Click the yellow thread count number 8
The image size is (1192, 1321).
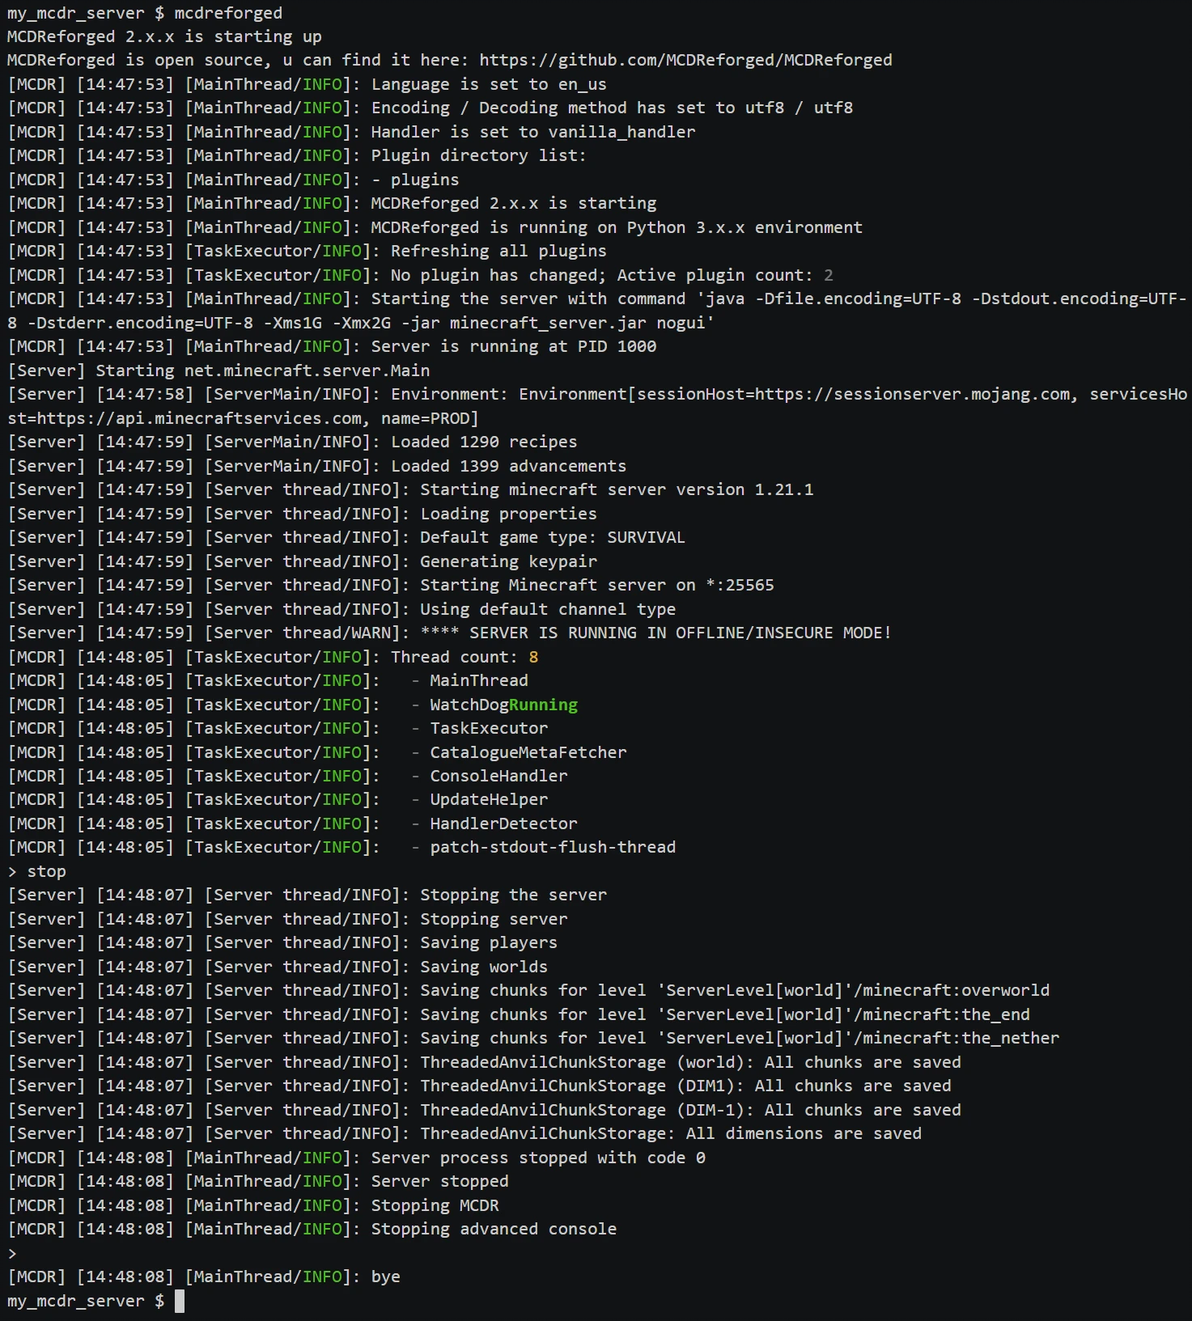(533, 657)
